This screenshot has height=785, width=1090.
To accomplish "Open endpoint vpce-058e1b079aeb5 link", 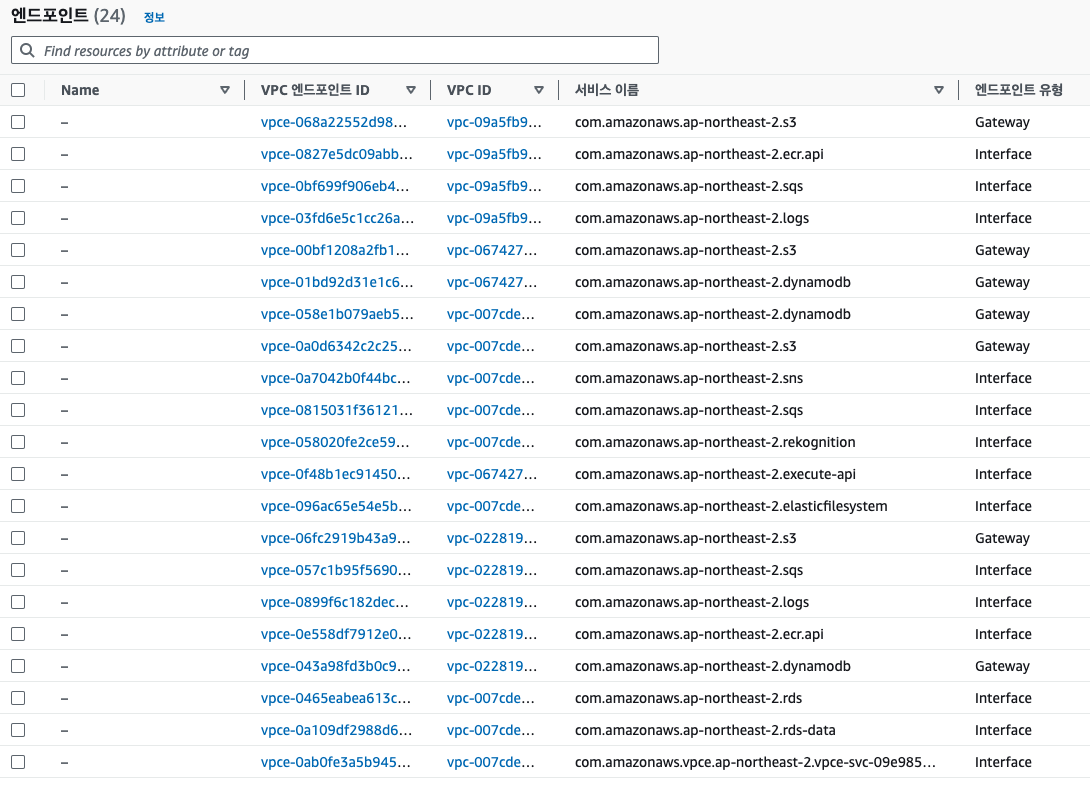I will pyautogui.click(x=336, y=314).
